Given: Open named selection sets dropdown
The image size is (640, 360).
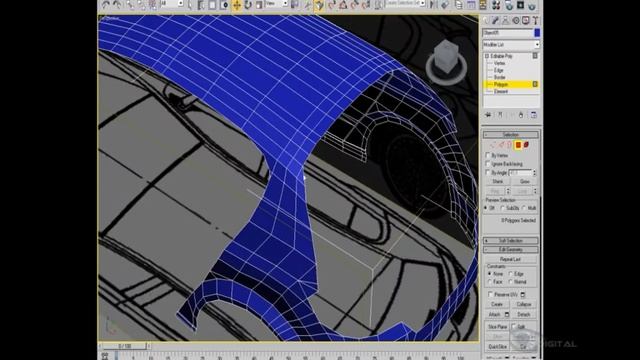Looking at the screenshot, I should (405, 4).
